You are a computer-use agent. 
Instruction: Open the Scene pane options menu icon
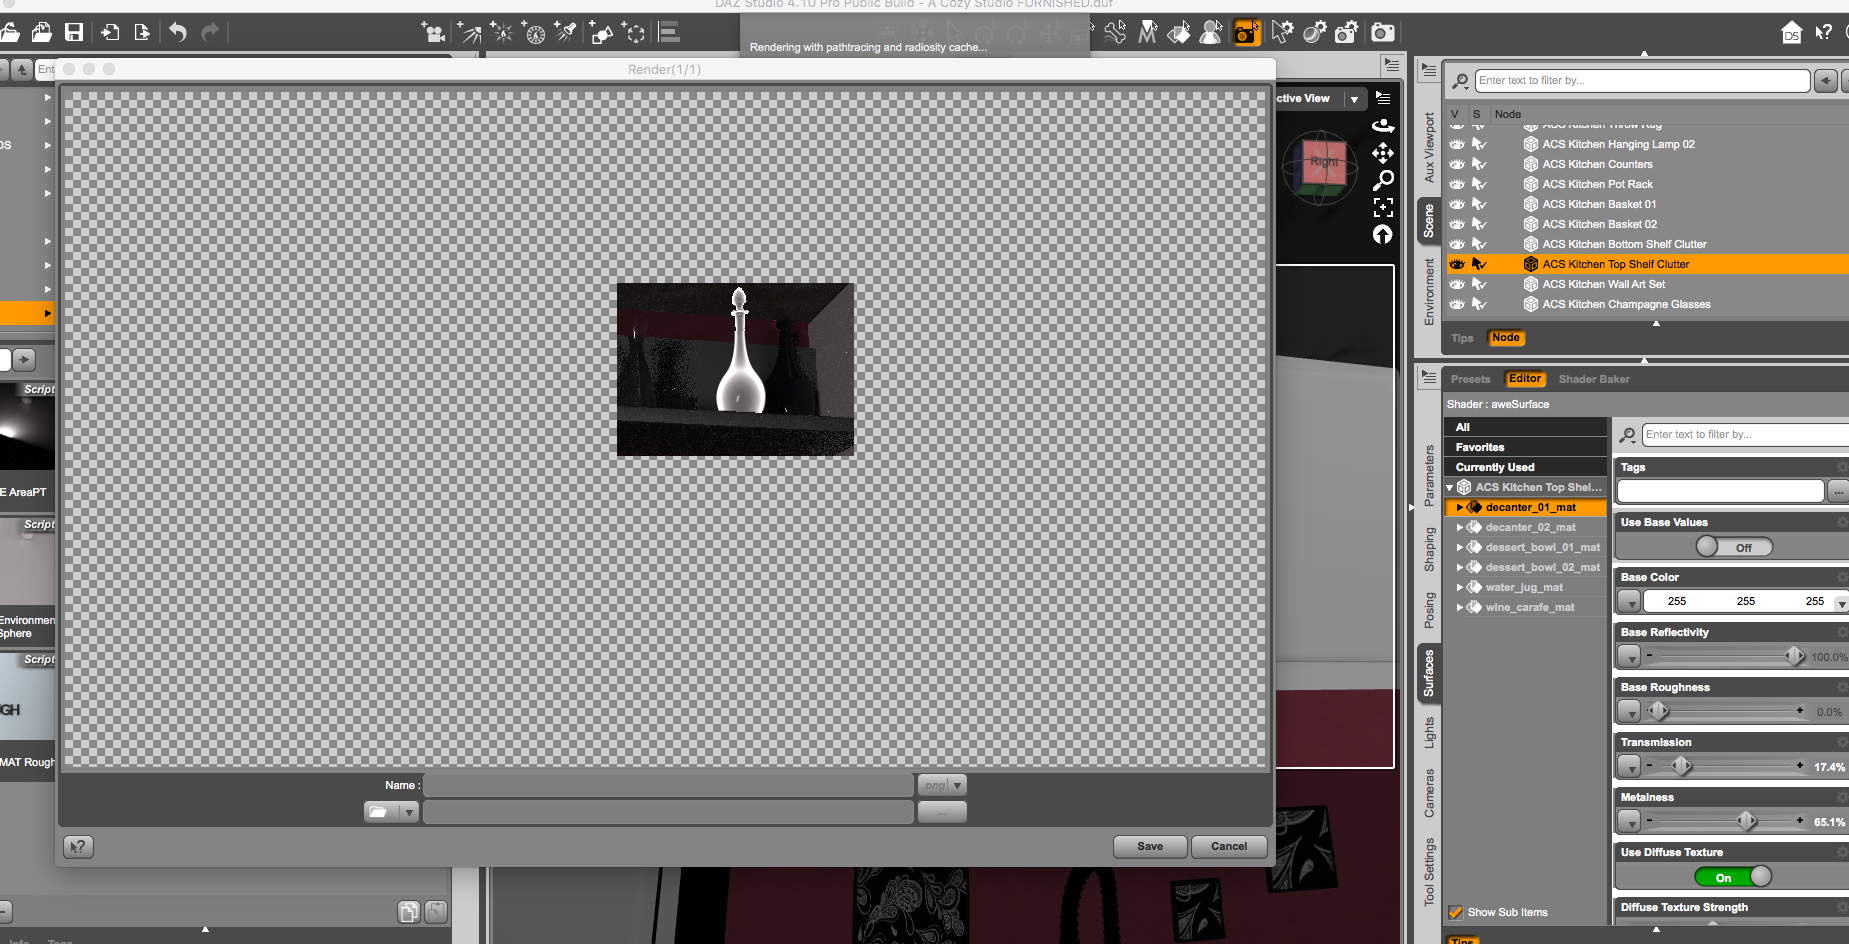[x=1429, y=71]
